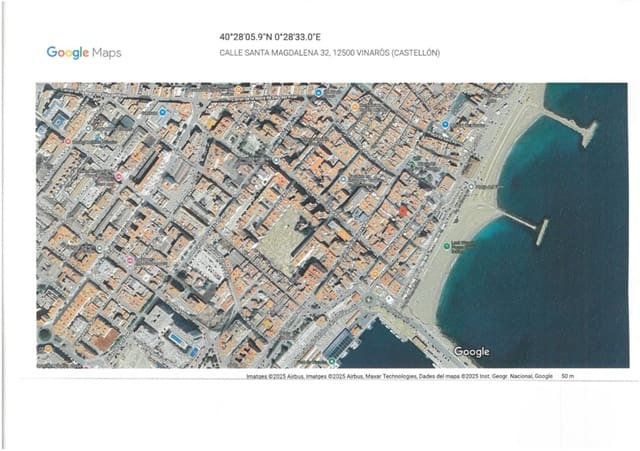Select the green marker at the map's bottom edge

330,360
